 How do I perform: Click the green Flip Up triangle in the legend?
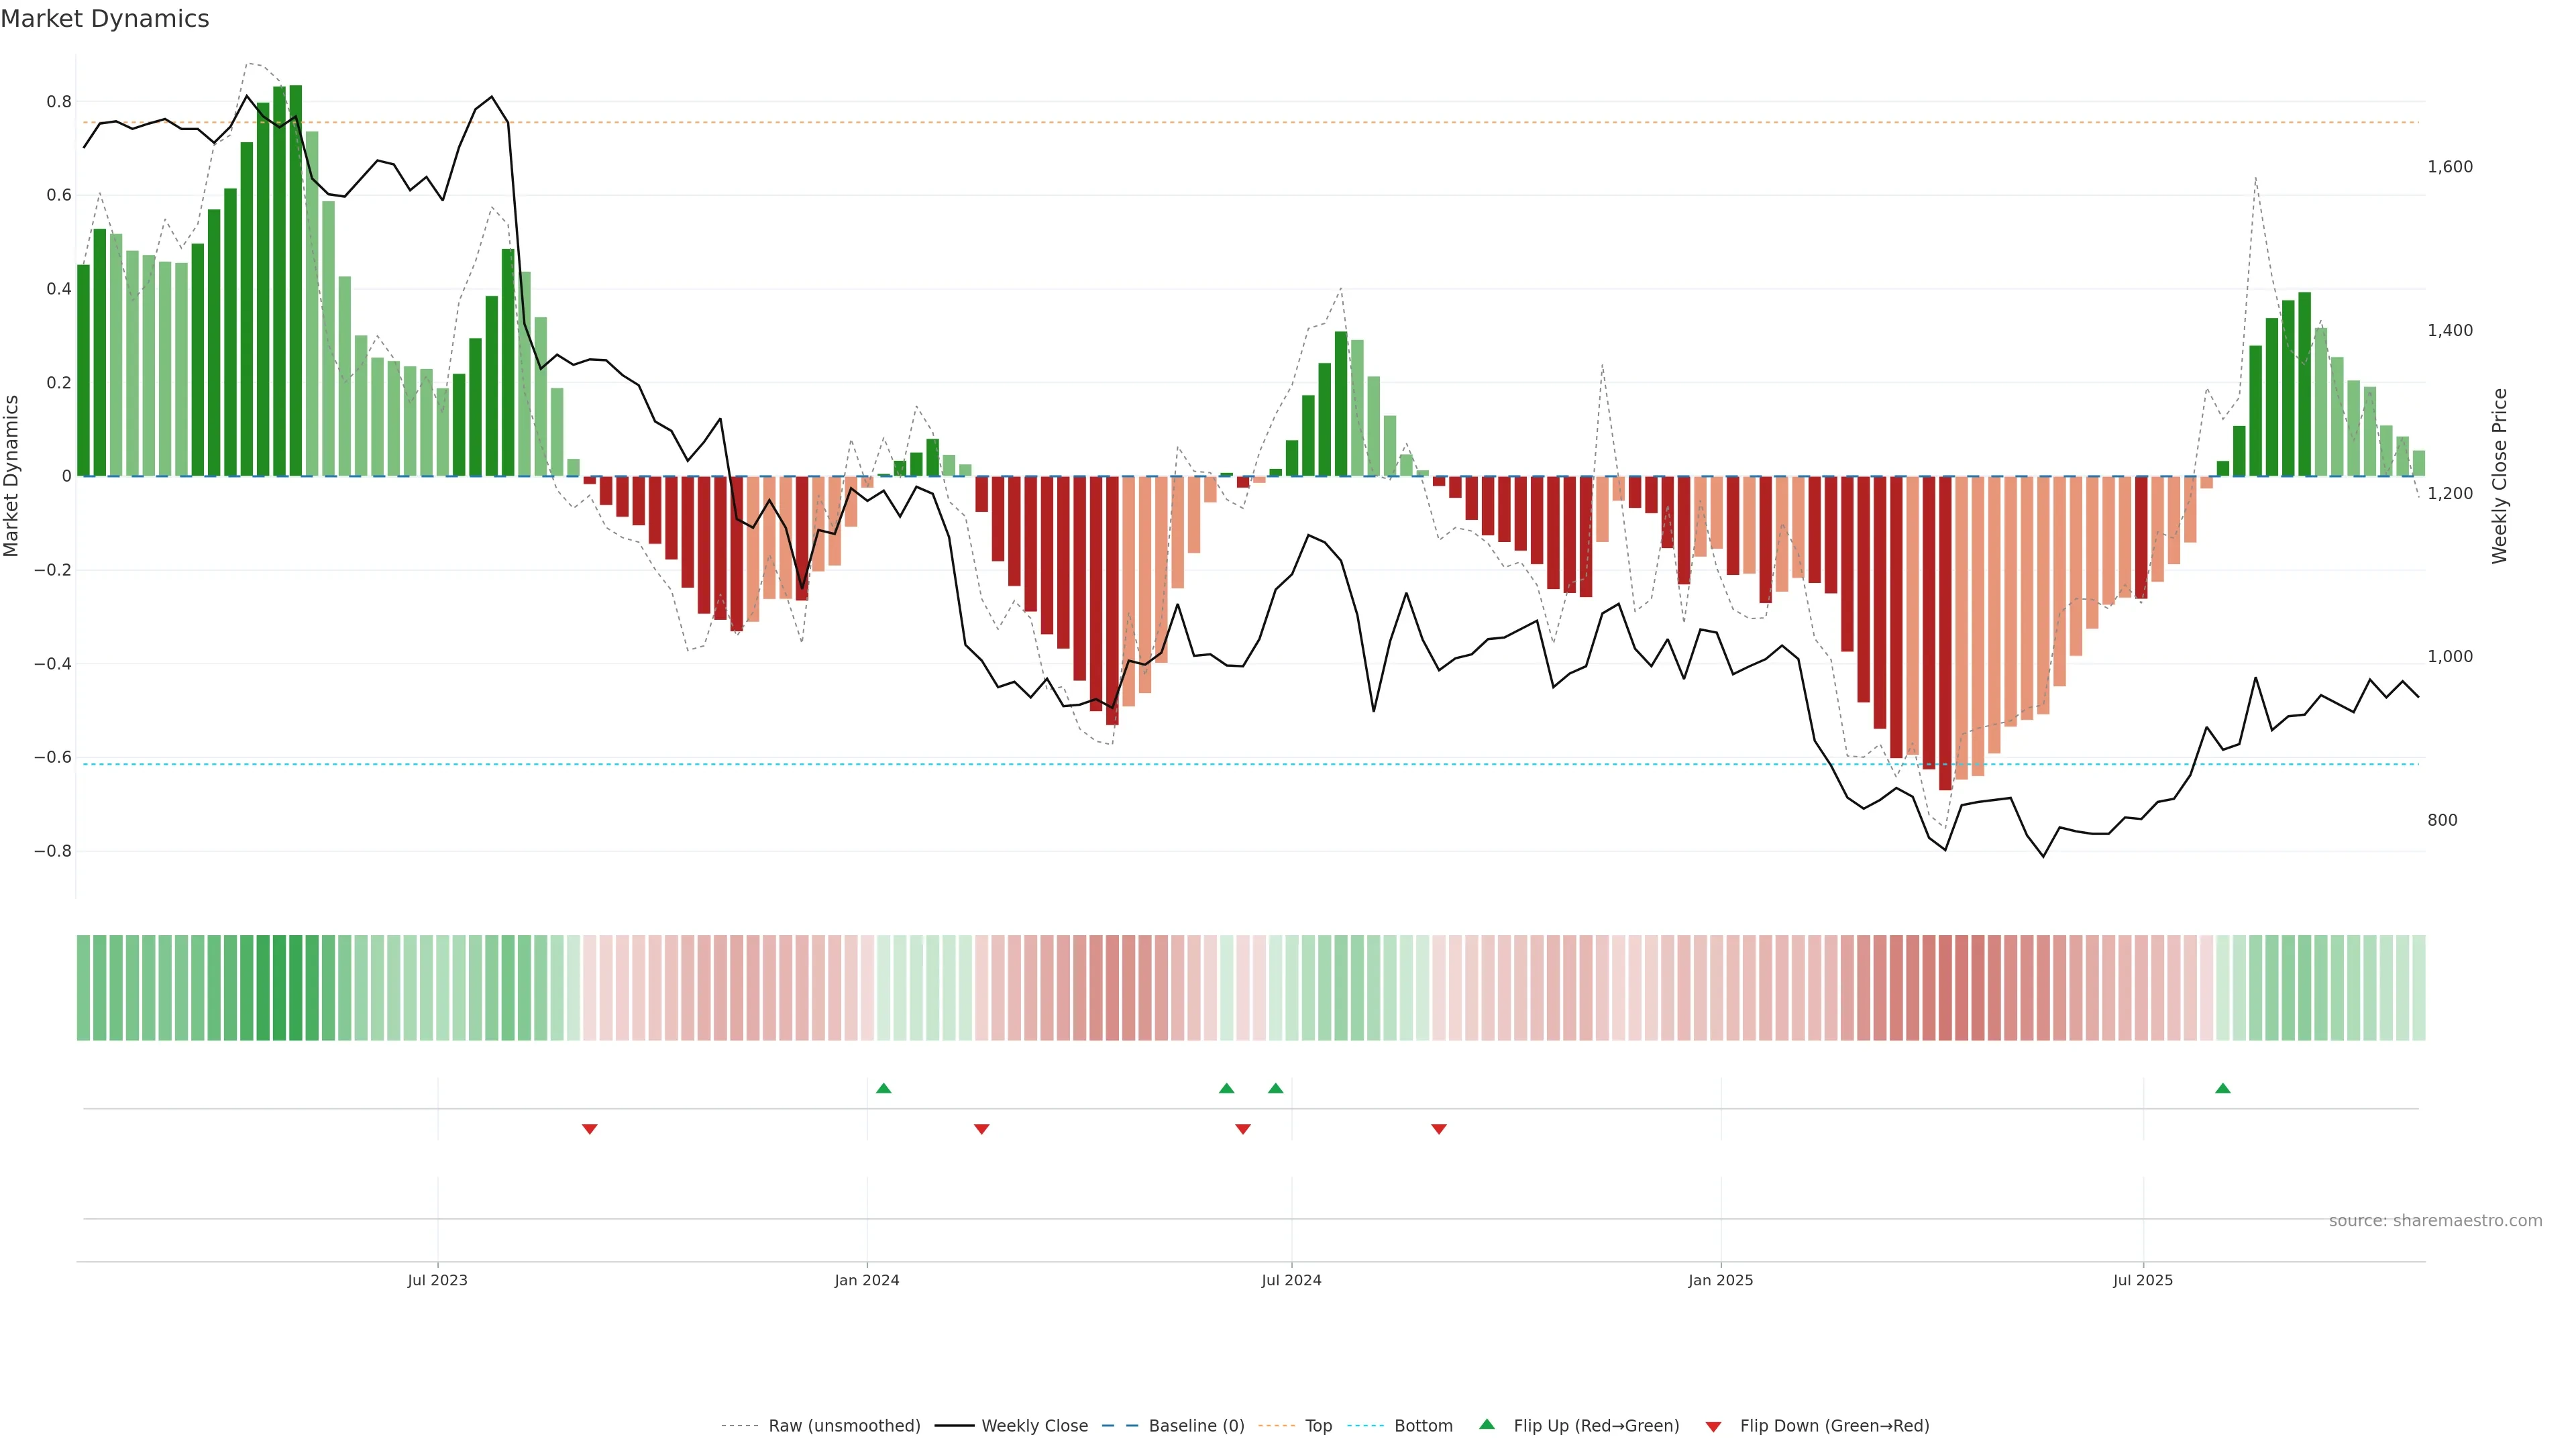click(x=1487, y=1424)
